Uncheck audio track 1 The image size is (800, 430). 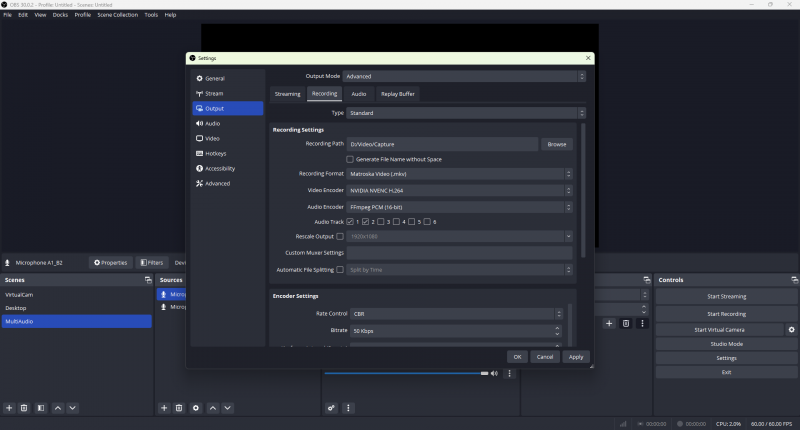[x=350, y=222]
